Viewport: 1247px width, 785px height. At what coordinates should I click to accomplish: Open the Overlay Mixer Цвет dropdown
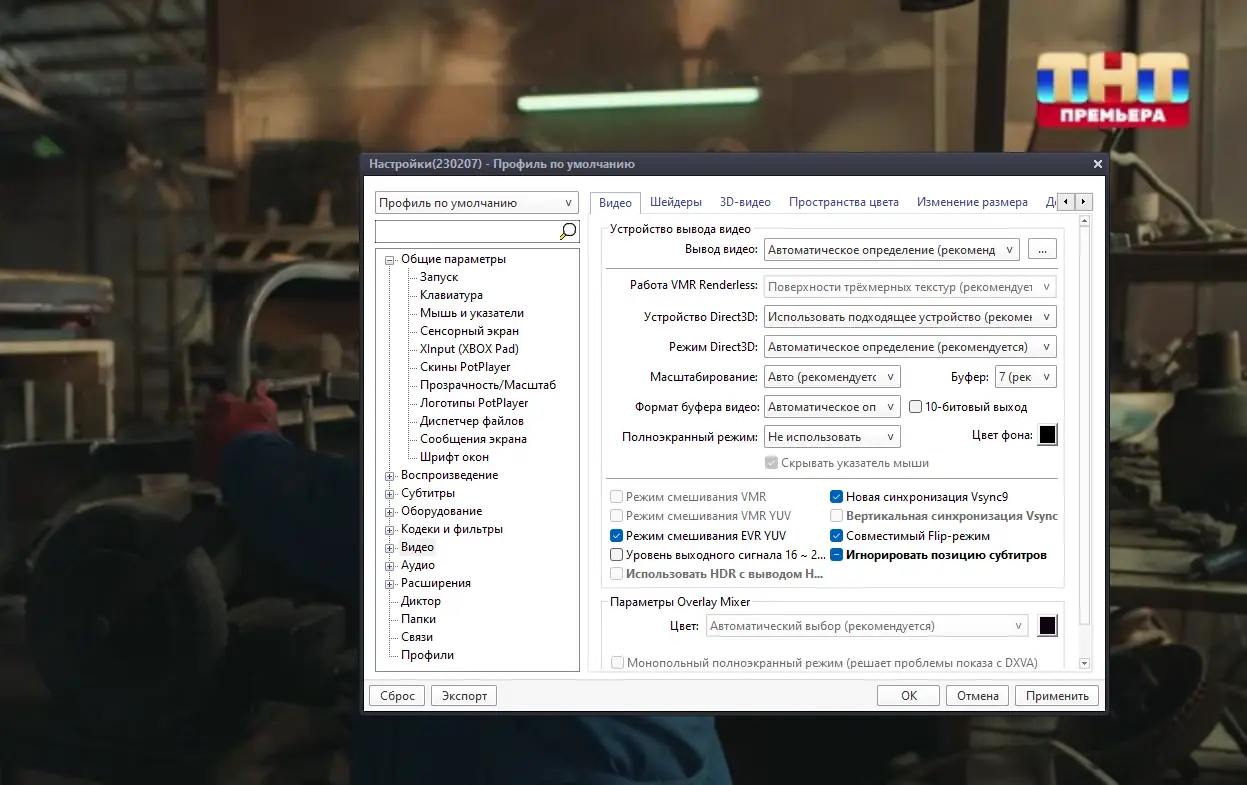click(x=867, y=626)
